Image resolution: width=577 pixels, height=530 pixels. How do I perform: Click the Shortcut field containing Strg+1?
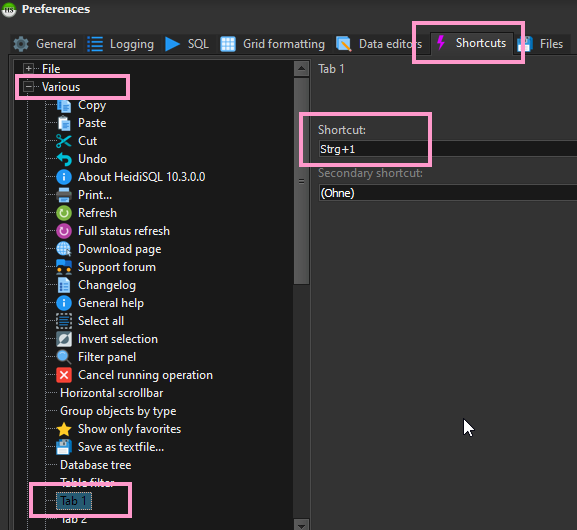448,149
